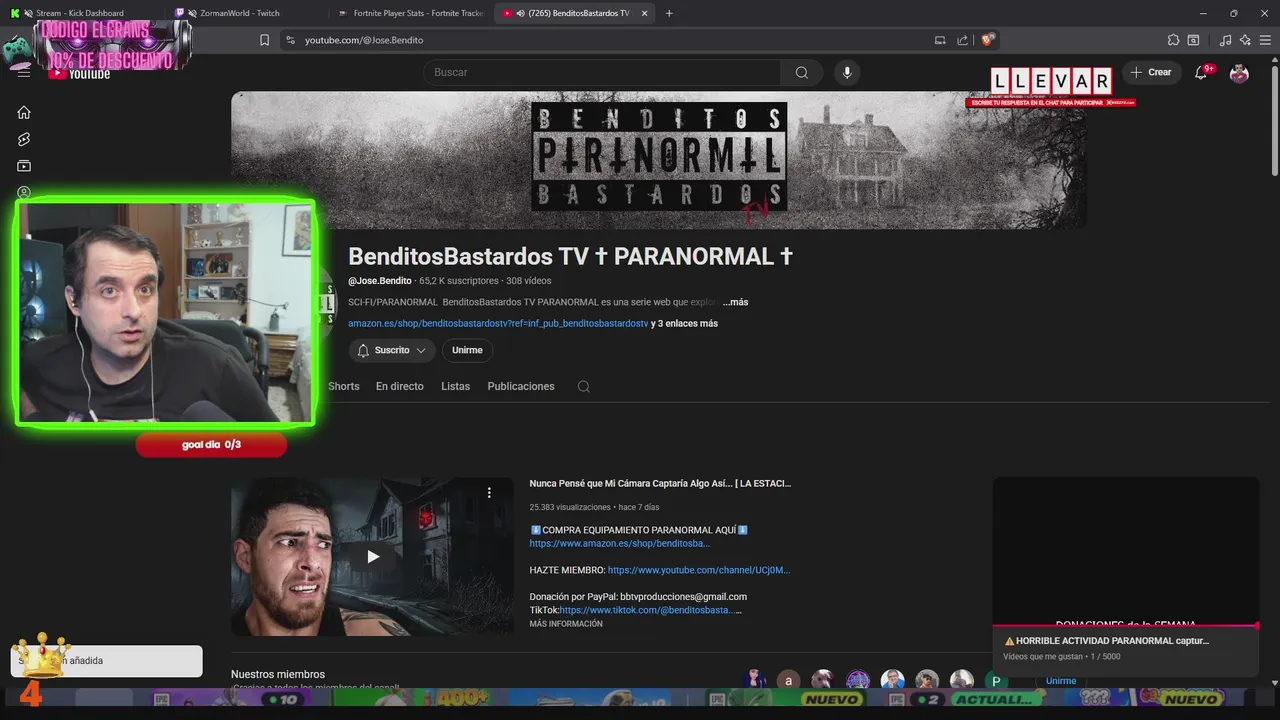
Task: Share this page from the address bar
Action: coord(962,40)
